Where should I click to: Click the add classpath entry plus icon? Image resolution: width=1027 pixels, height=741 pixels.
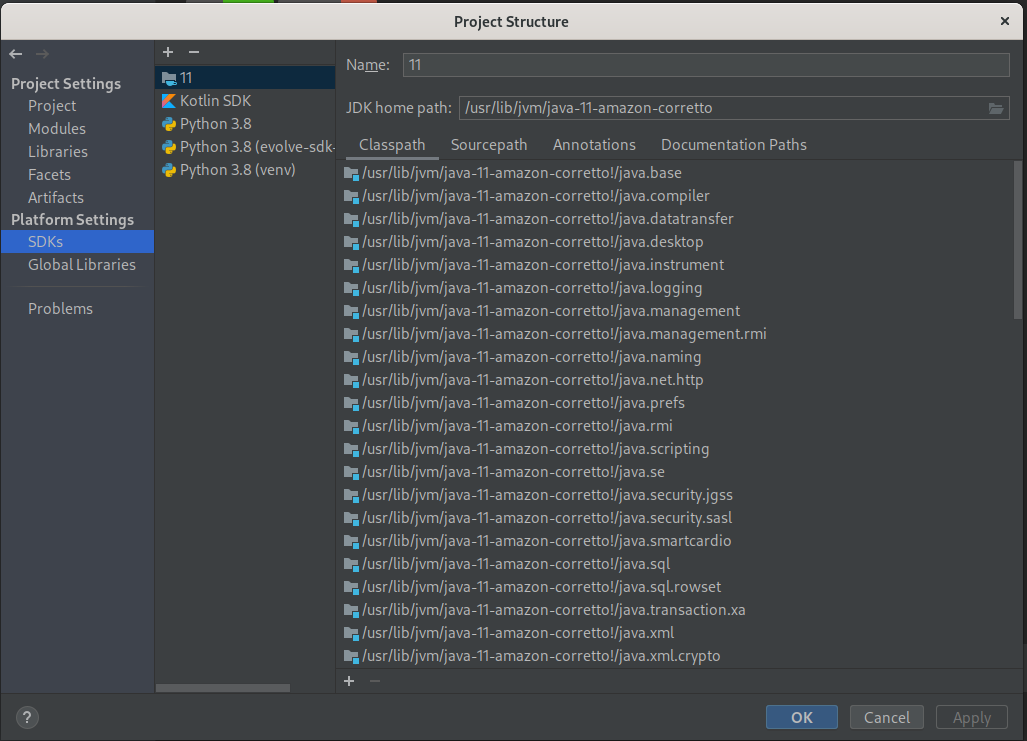(349, 681)
